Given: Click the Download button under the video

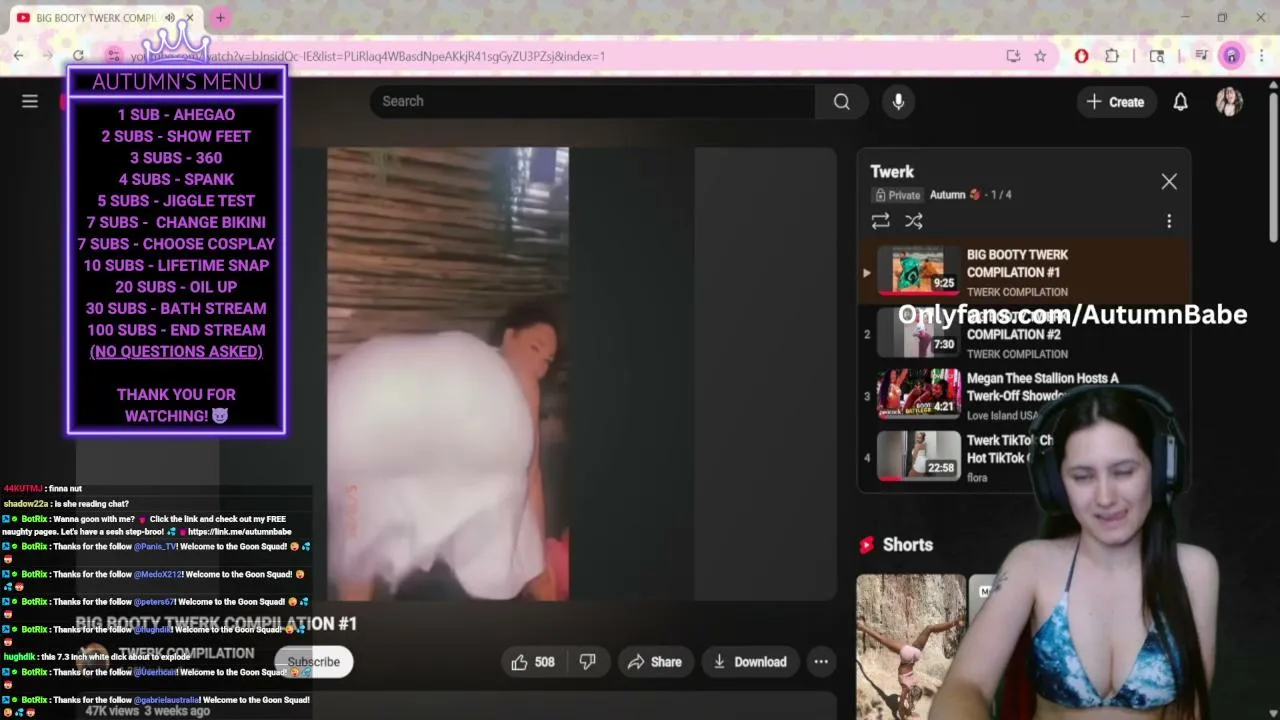Looking at the screenshot, I should pyautogui.click(x=750, y=662).
